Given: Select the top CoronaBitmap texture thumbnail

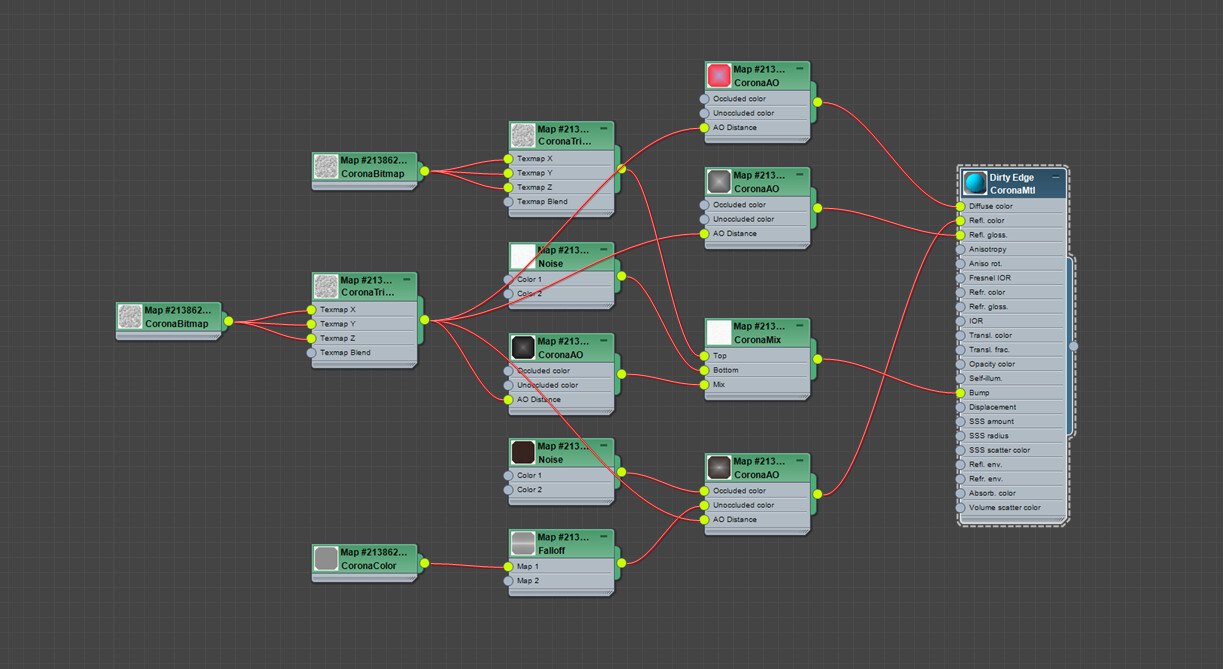Looking at the screenshot, I should [x=326, y=167].
